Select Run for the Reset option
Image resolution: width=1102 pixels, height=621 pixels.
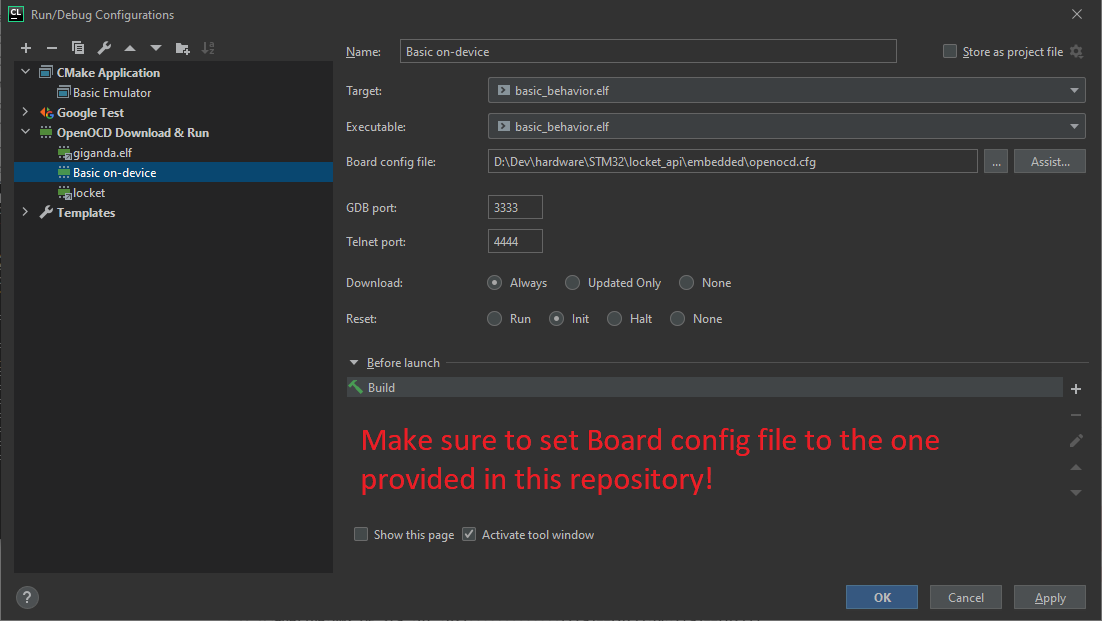pyautogui.click(x=495, y=319)
